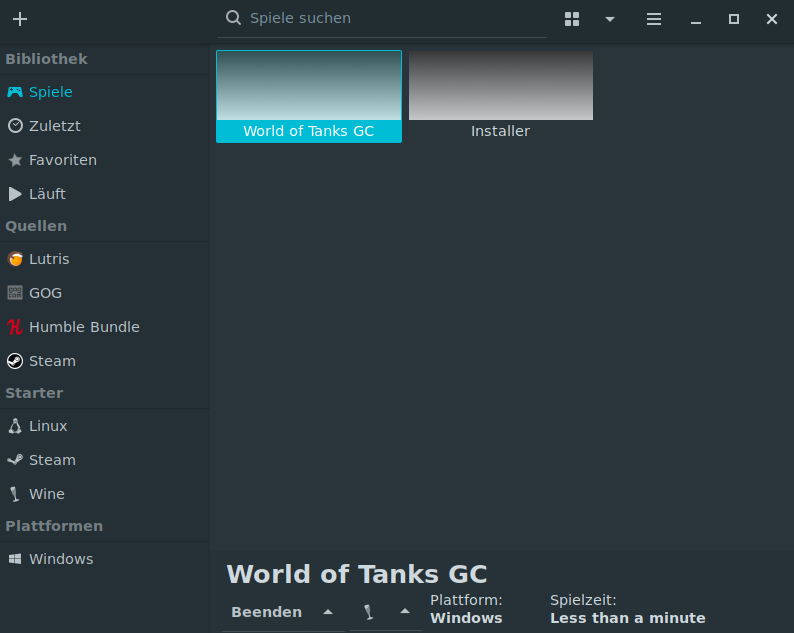Filter by Steam under Starter
Viewport: 794px width, 633px height.
point(105,460)
